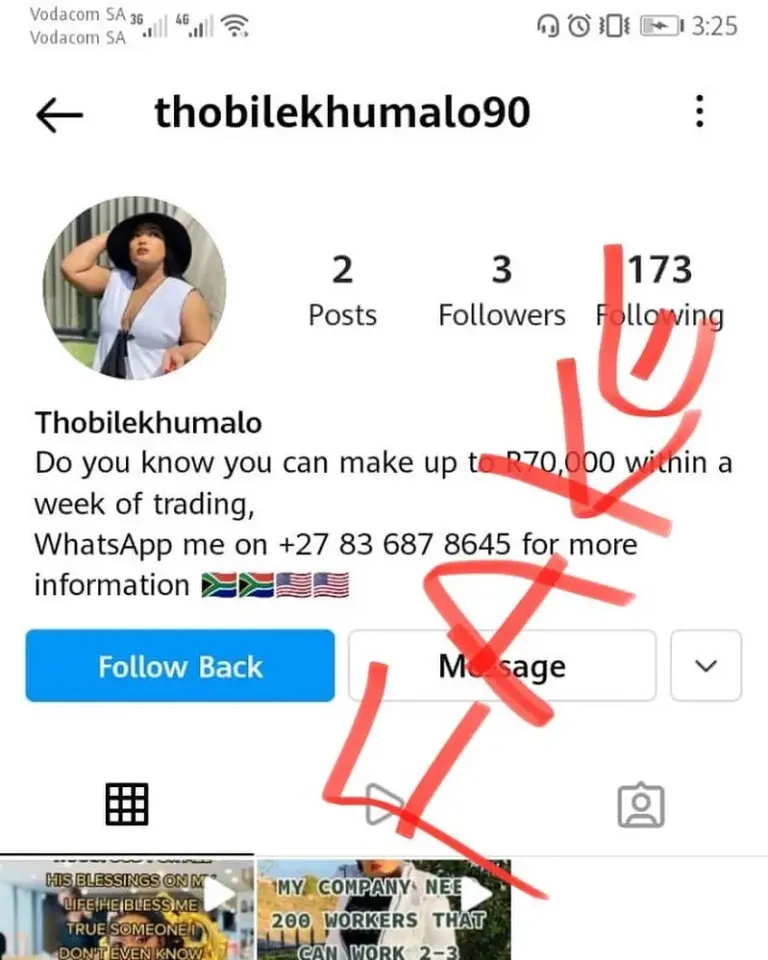
Task: Tap the battery status icon
Action: coord(661,26)
